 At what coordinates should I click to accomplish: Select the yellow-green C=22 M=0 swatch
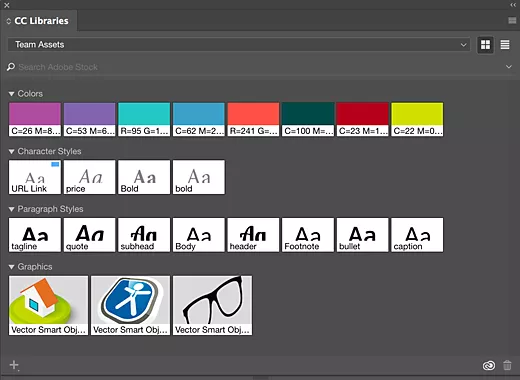coord(417,119)
